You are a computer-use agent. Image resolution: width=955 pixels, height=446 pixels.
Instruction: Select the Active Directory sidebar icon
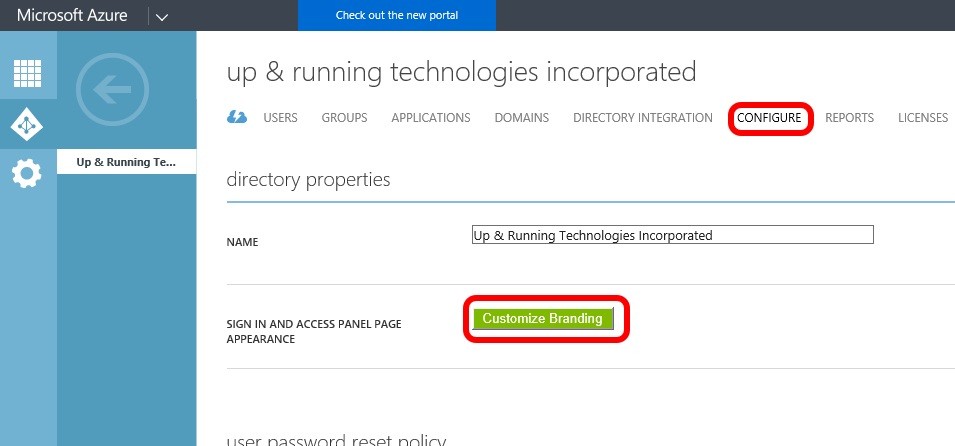click(27, 124)
